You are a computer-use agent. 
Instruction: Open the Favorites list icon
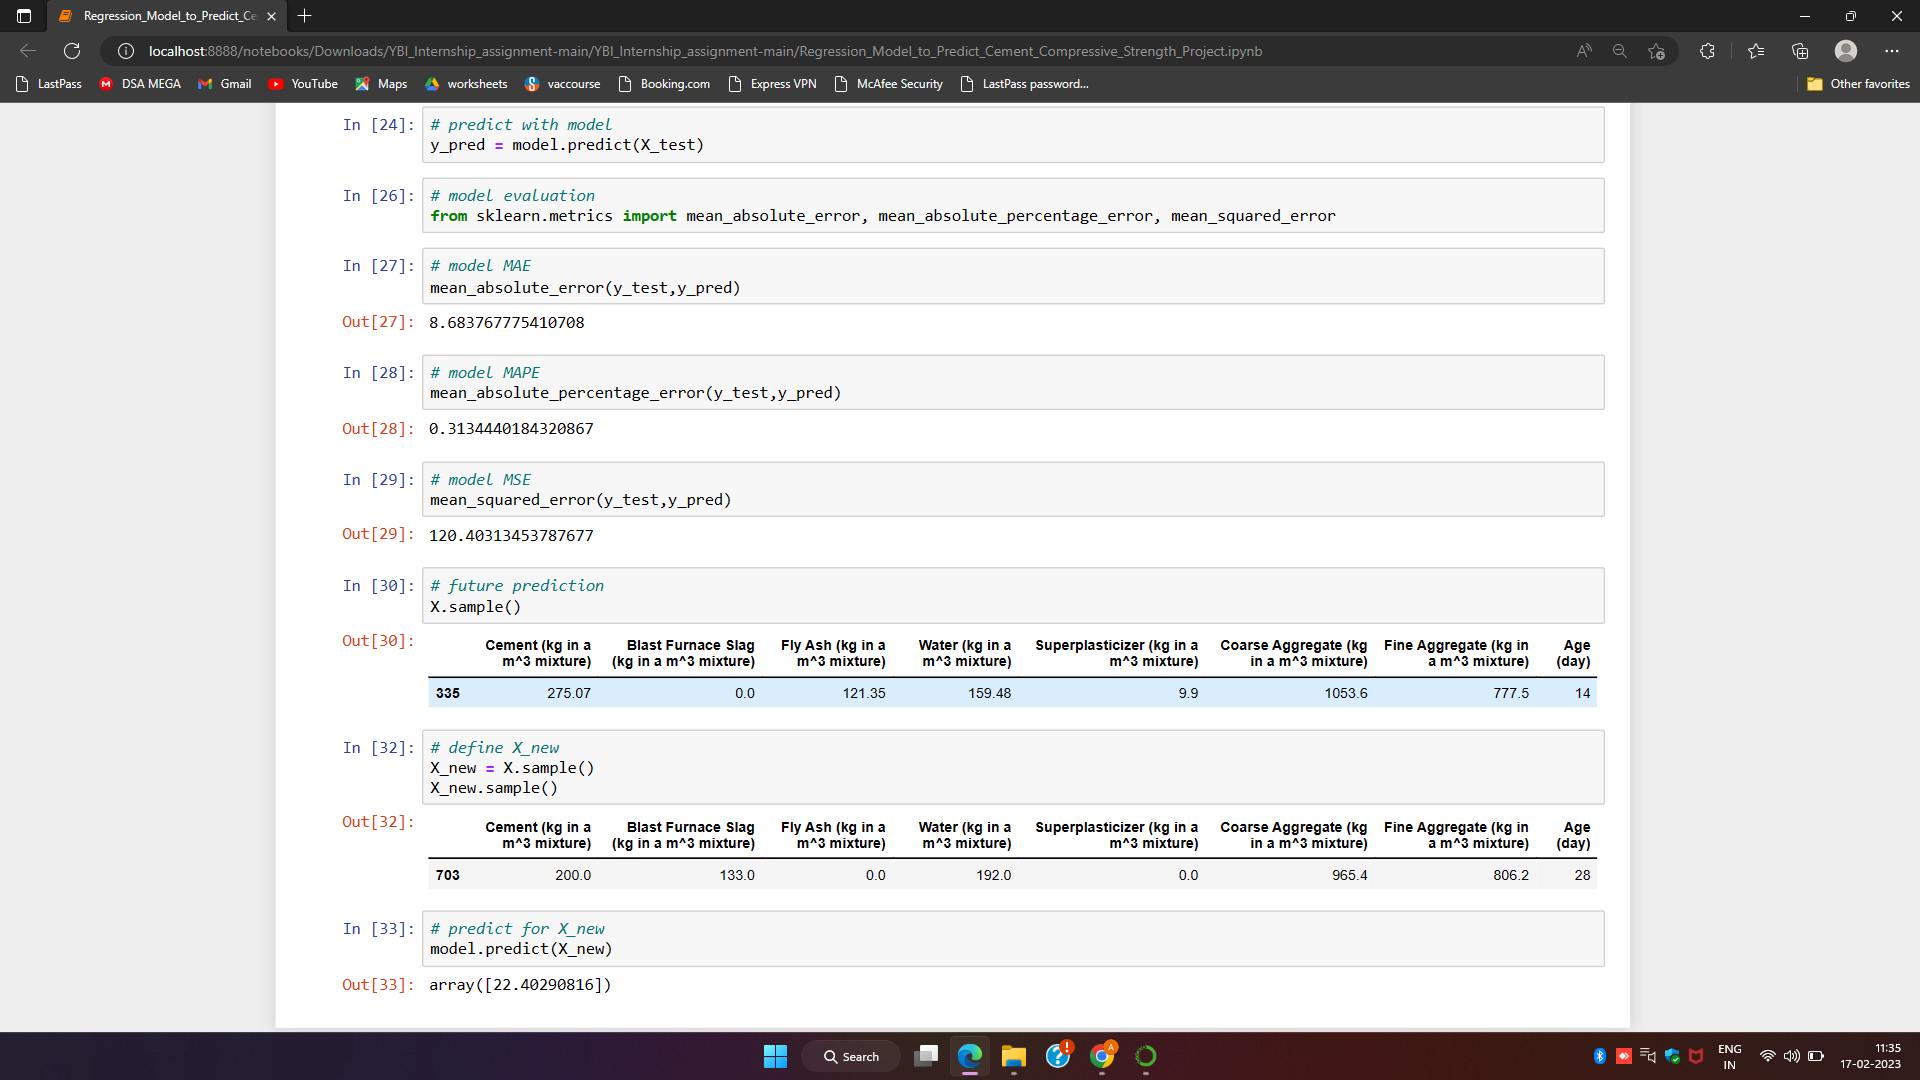click(1756, 50)
